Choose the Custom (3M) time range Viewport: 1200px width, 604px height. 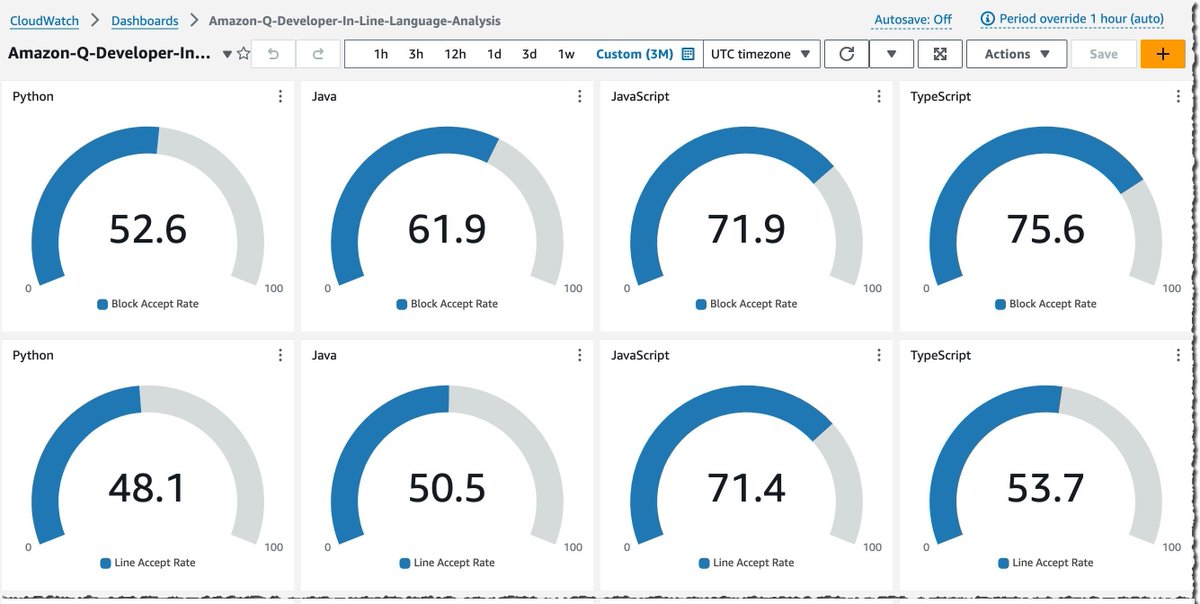pyautogui.click(x=634, y=54)
